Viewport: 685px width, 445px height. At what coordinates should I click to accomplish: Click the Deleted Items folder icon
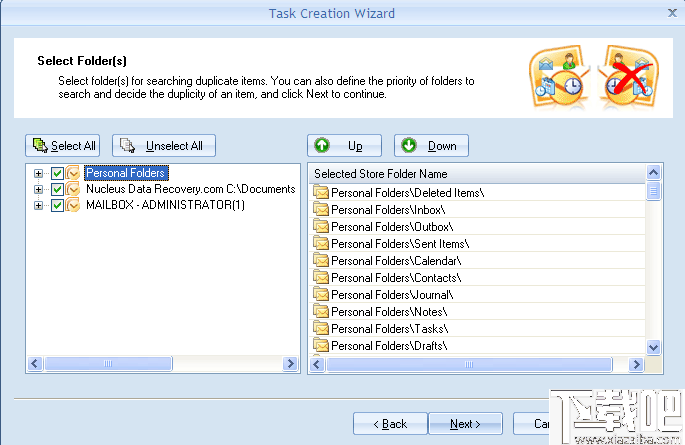click(321, 192)
